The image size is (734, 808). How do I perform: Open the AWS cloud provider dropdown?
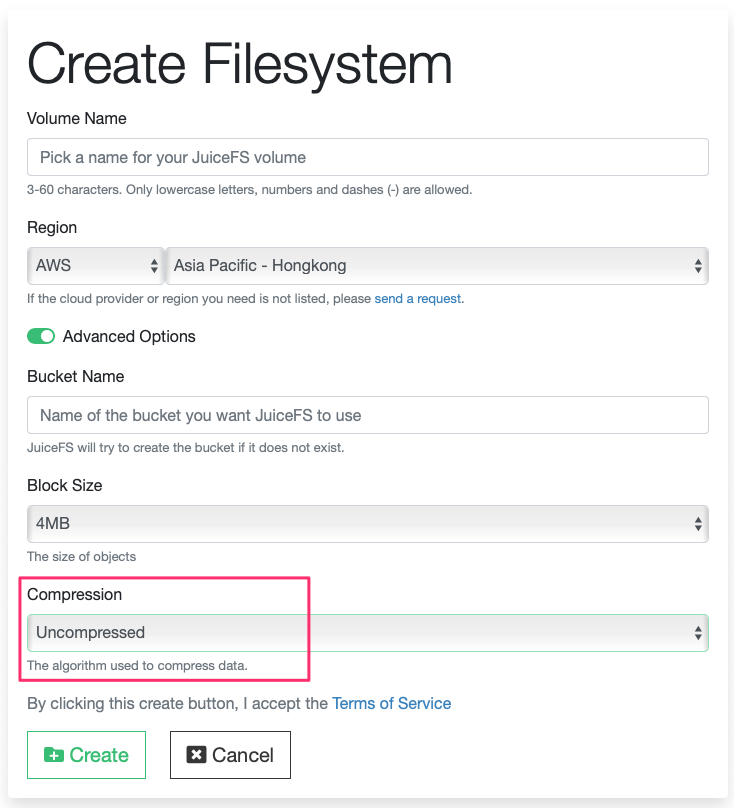(95, 266)
